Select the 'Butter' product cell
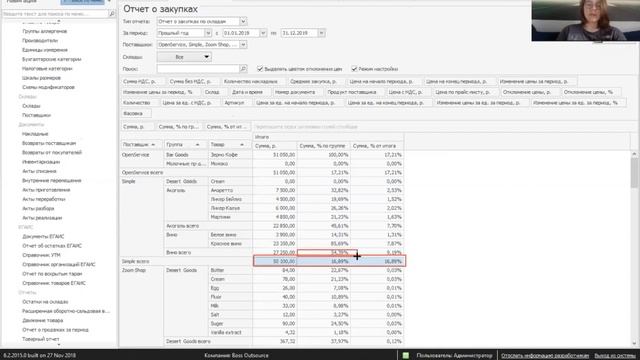The image size is (640, 360). pyautogui.click(x=230, y=270)
